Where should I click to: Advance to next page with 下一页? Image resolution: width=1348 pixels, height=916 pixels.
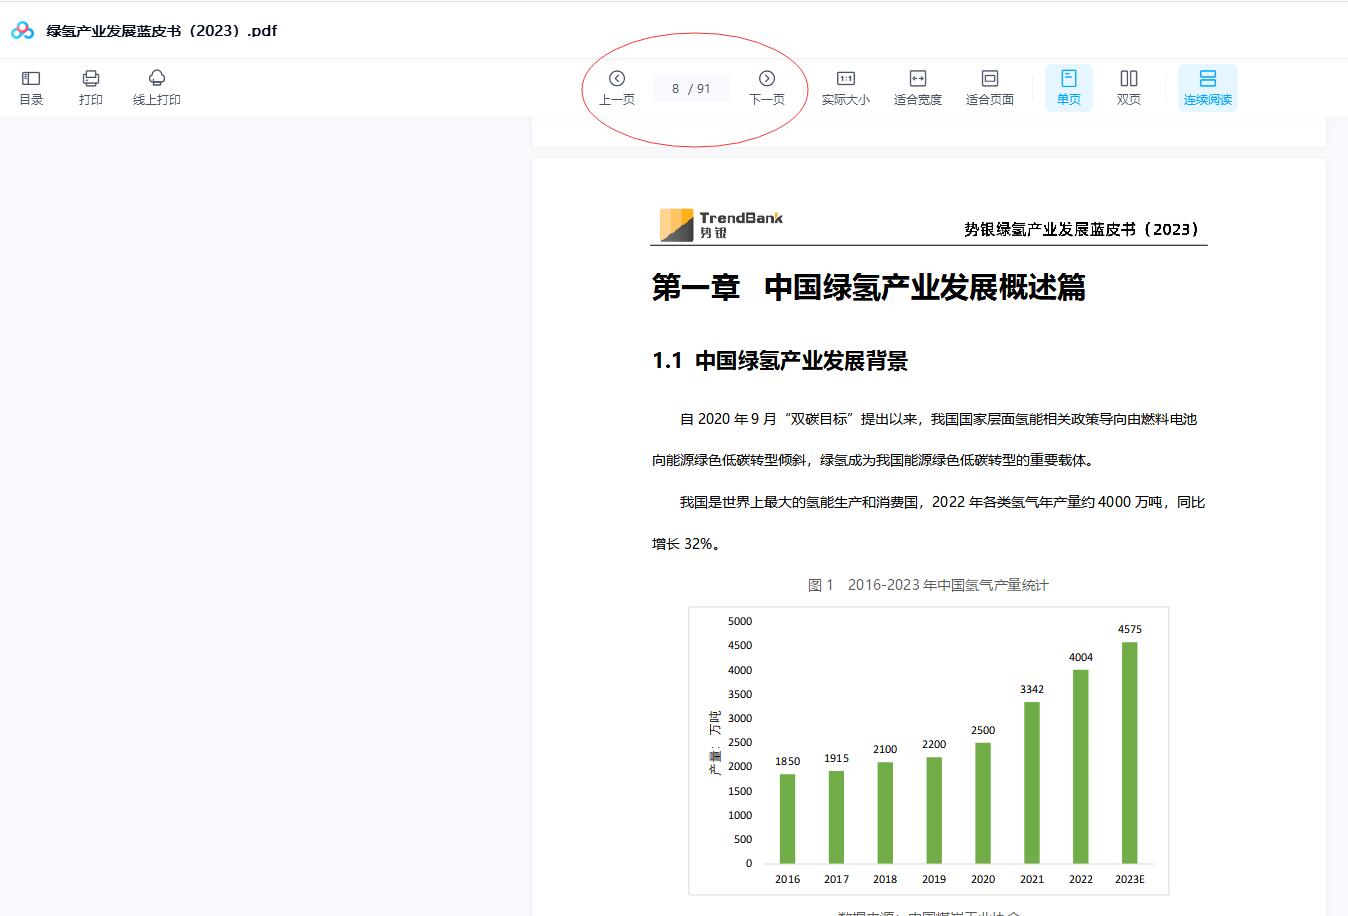pyautogui.click(x=767, y=87)
